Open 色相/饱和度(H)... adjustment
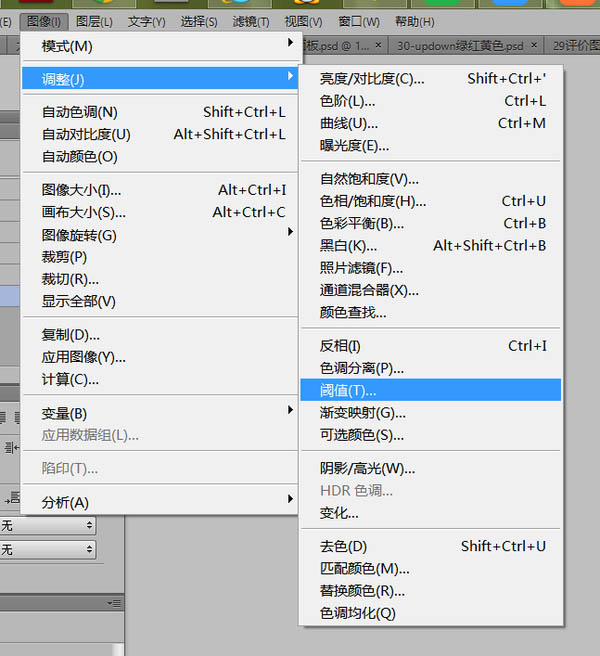The image size is (600, 656). click(x=431, y=201)
